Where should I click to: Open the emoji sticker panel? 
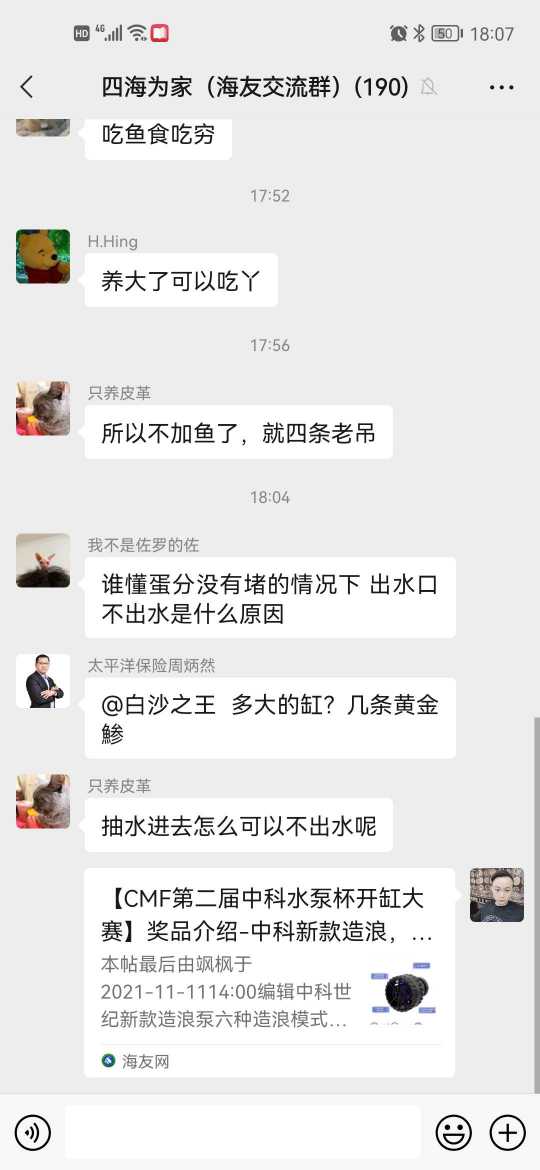point(453,1133)
